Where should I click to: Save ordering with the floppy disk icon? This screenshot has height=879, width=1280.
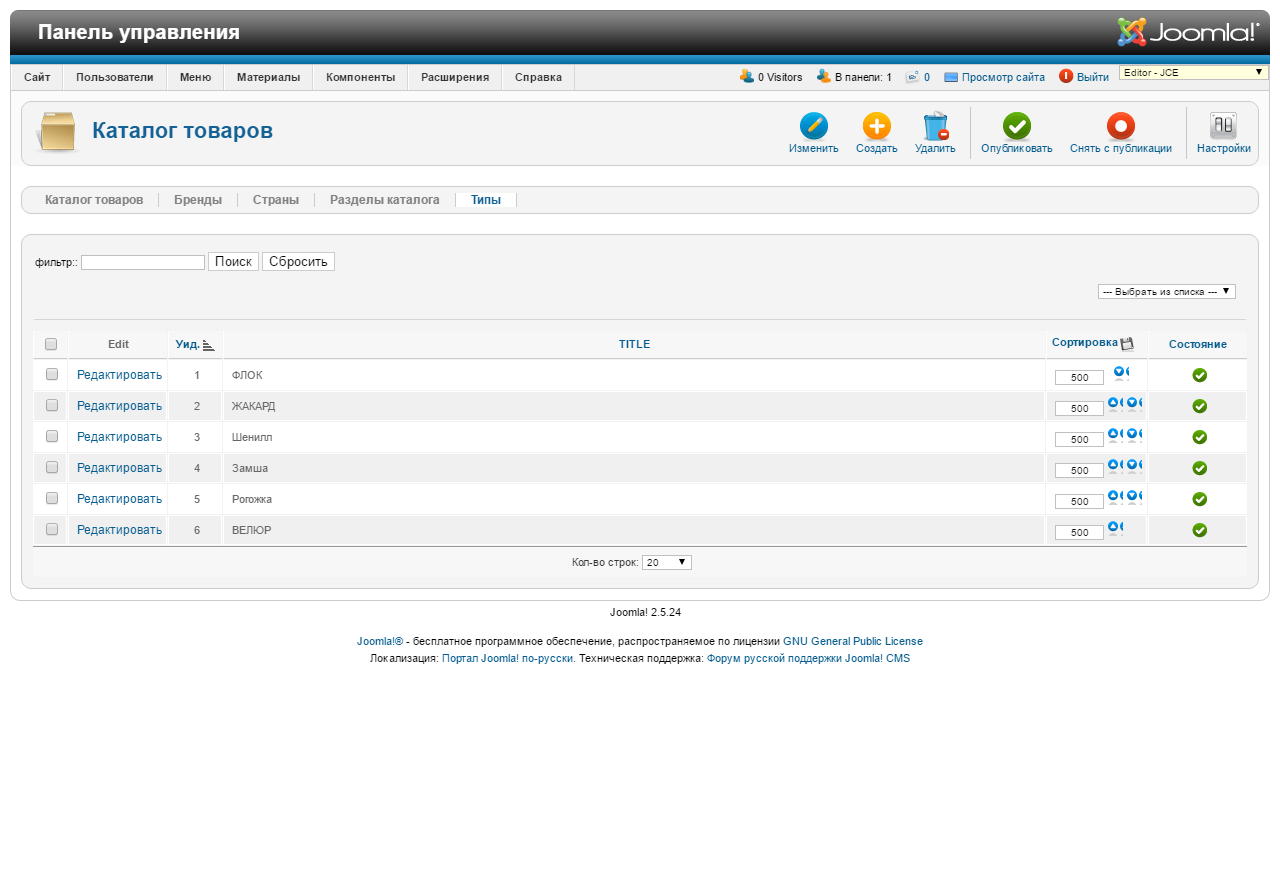[1127, 344]
